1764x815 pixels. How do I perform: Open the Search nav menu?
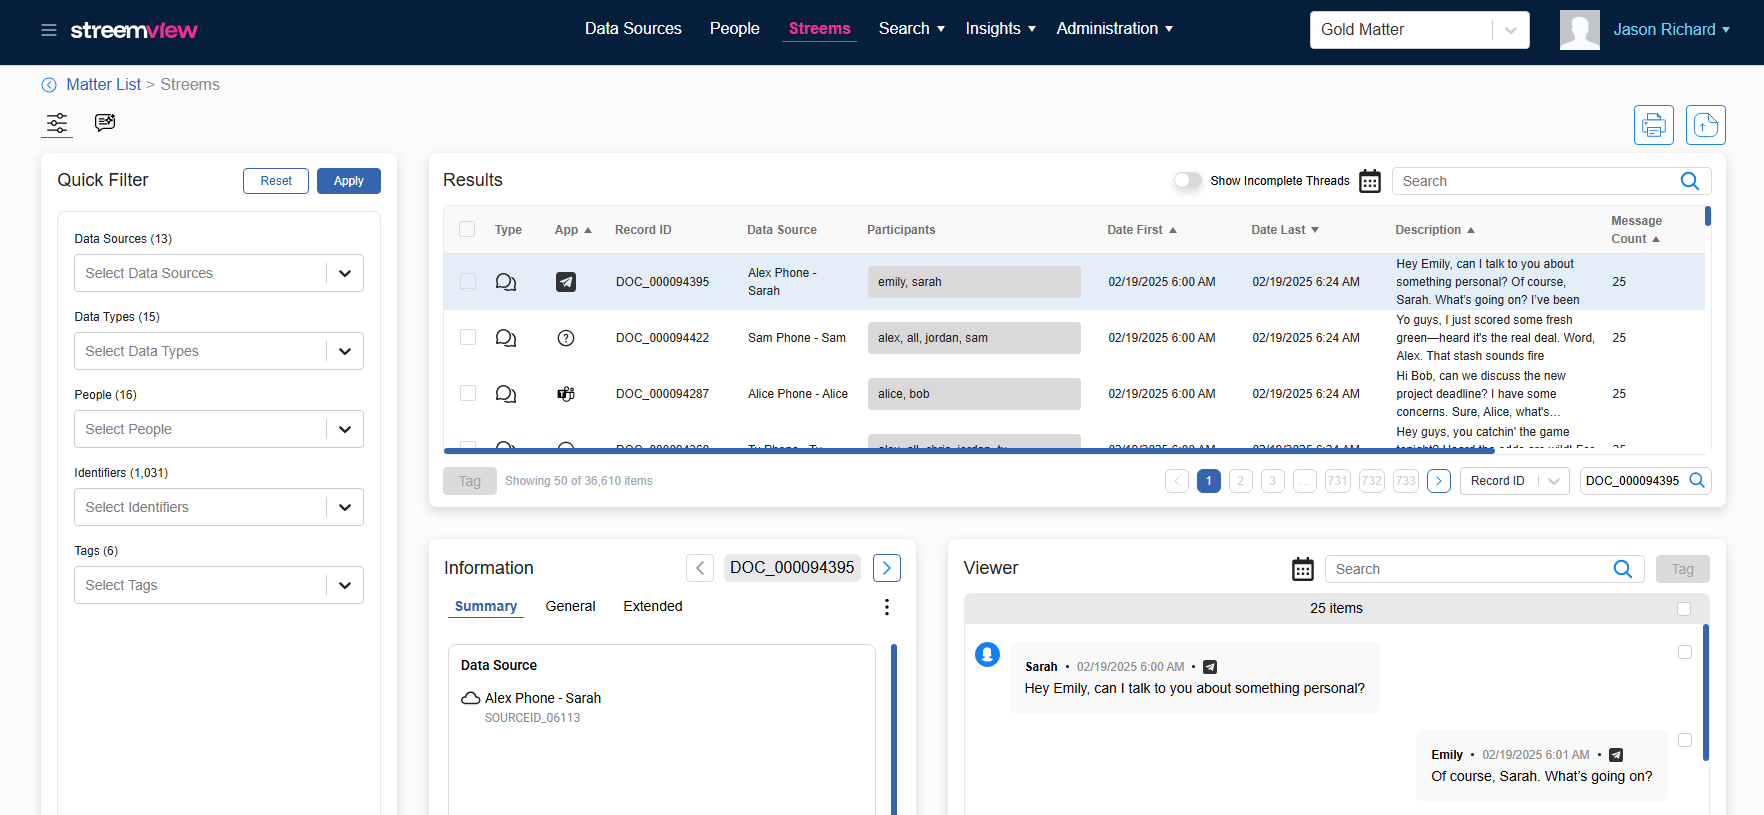[911, 29]
